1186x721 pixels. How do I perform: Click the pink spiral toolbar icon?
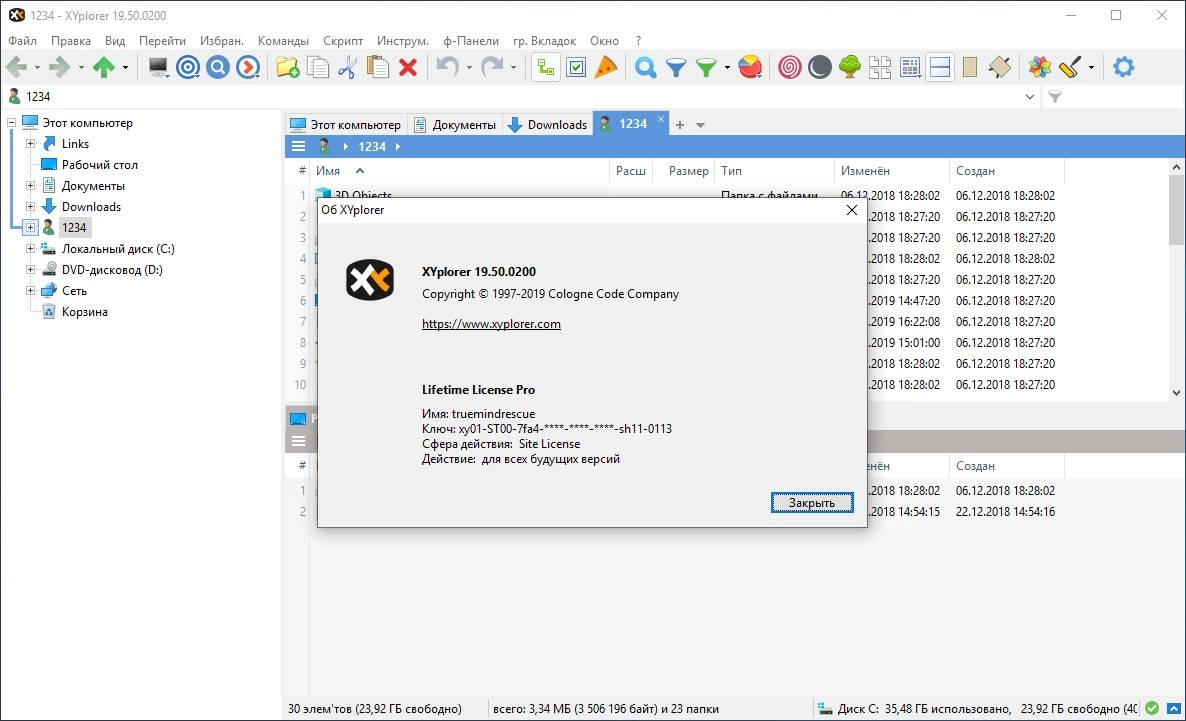coord(790,67)
